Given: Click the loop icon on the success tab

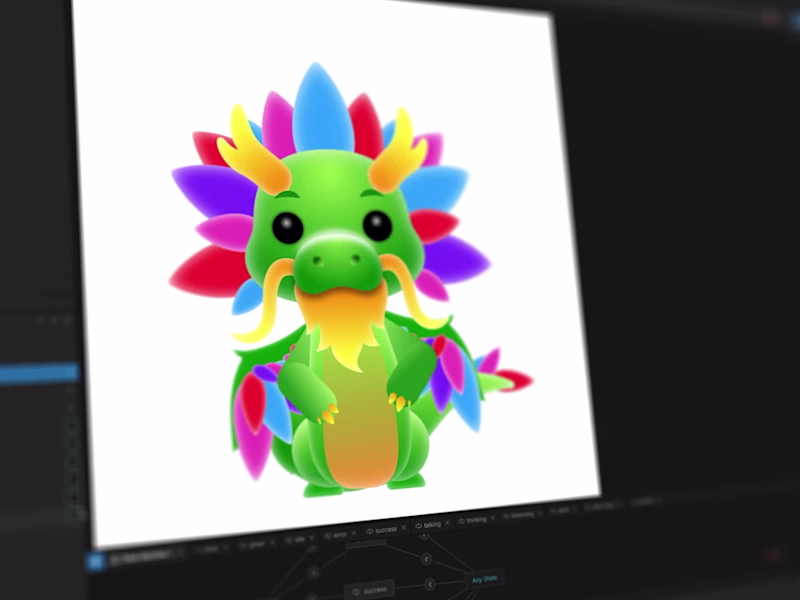Looking at the screenshot, I should pos(369,531).
